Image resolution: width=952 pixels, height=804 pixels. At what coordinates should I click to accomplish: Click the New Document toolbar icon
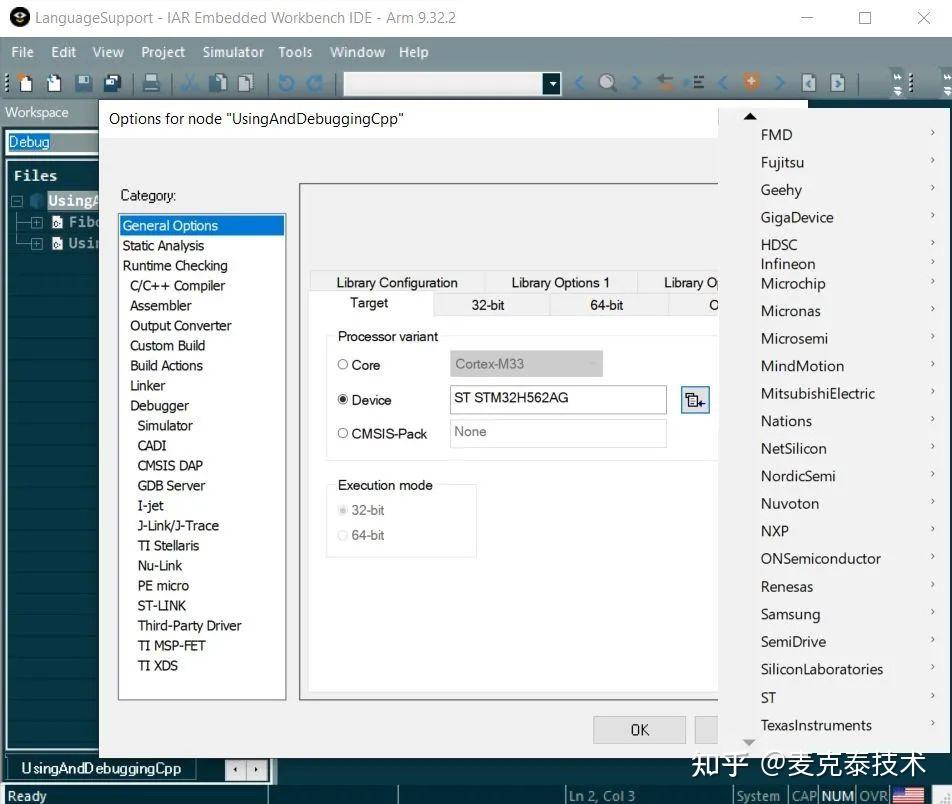(26, 83)
